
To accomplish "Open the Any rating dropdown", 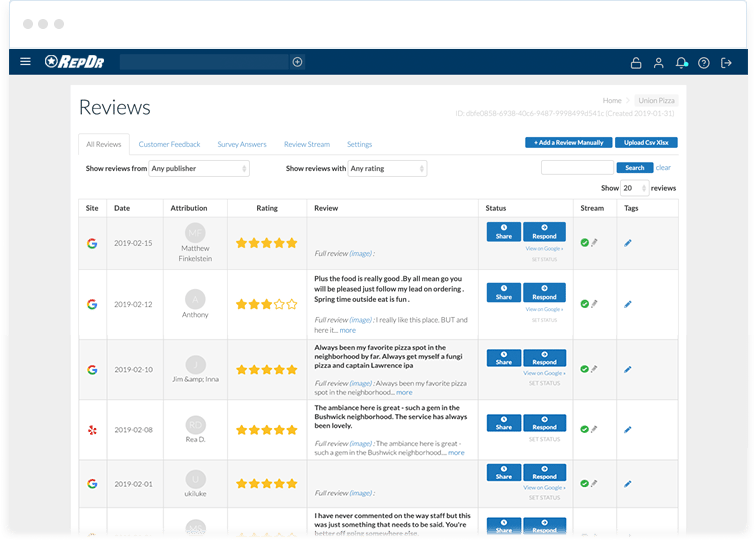I will pyautogui.click(x=387, y=169).
